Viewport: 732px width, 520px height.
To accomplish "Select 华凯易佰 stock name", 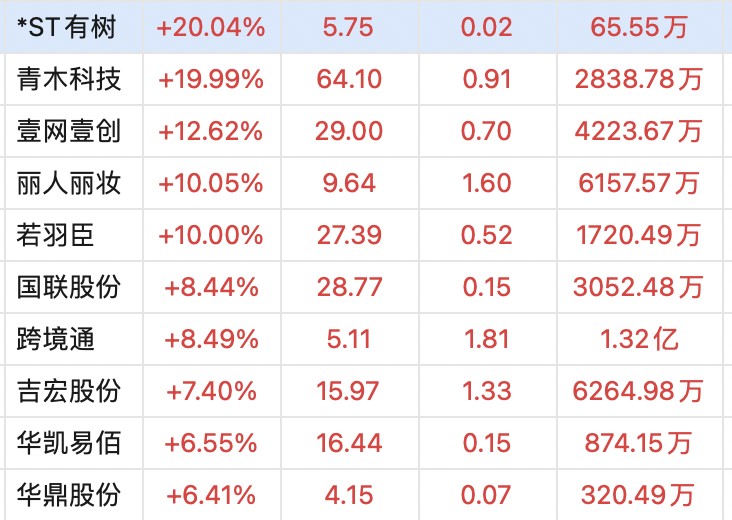I will coord(69,443).
